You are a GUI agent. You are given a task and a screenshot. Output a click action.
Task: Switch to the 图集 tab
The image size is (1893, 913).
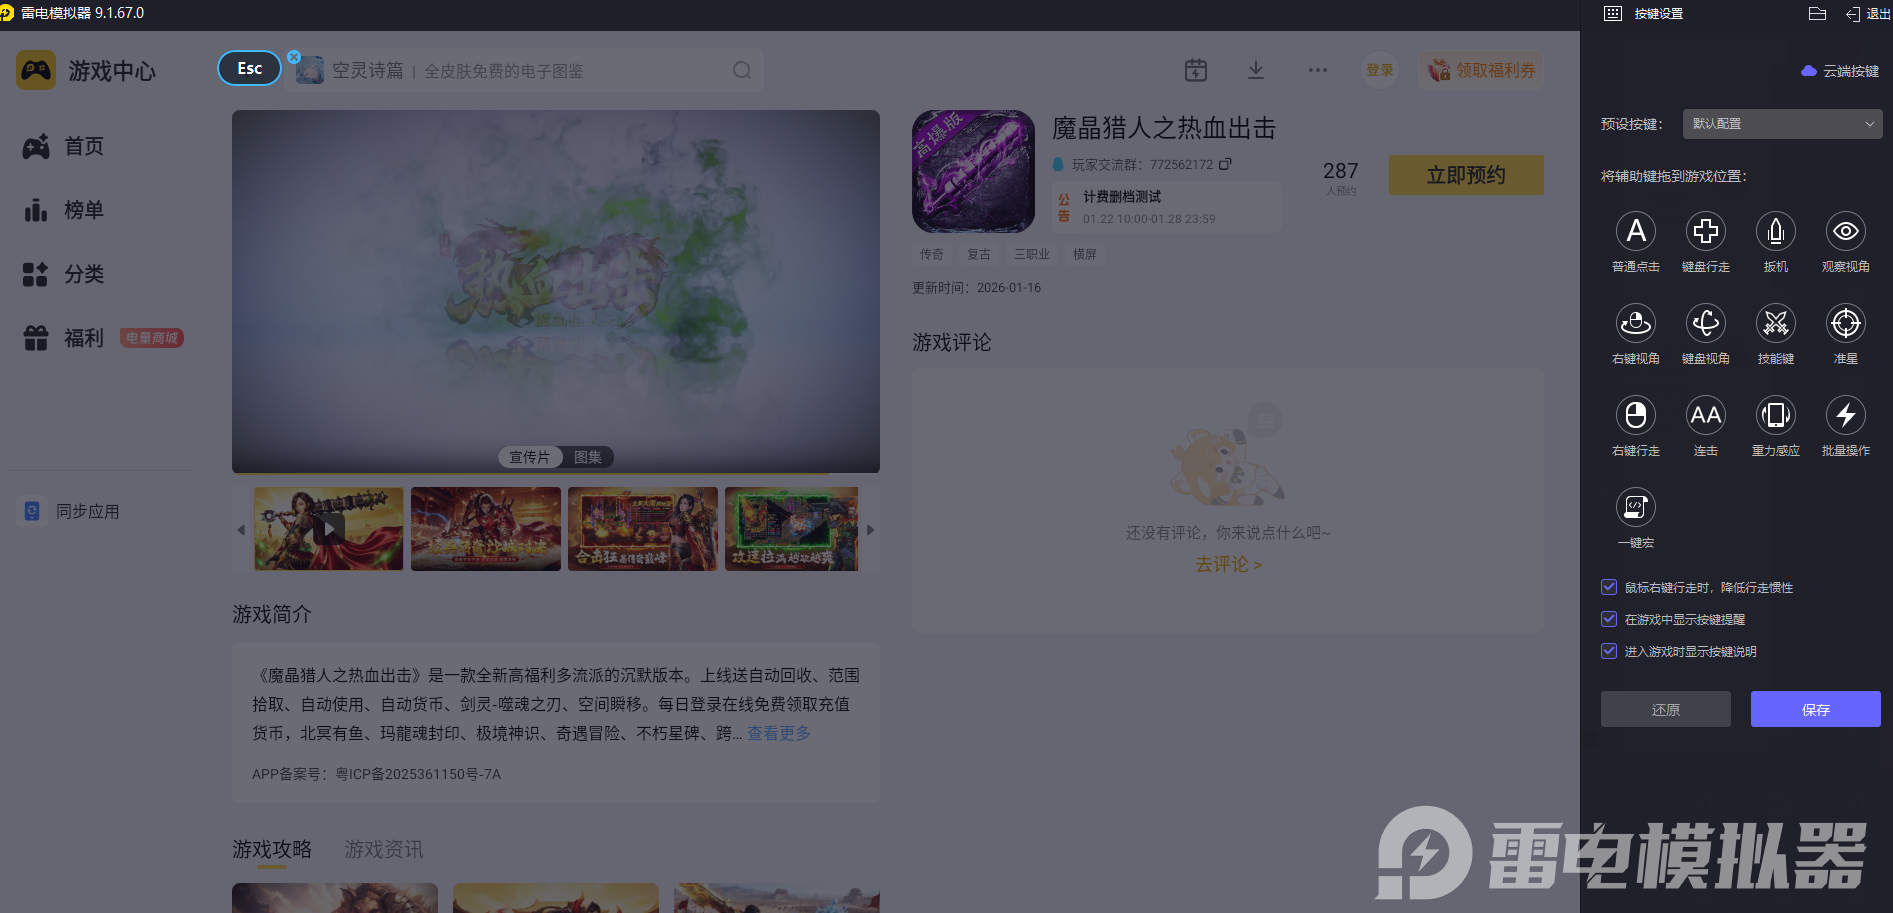588,457
